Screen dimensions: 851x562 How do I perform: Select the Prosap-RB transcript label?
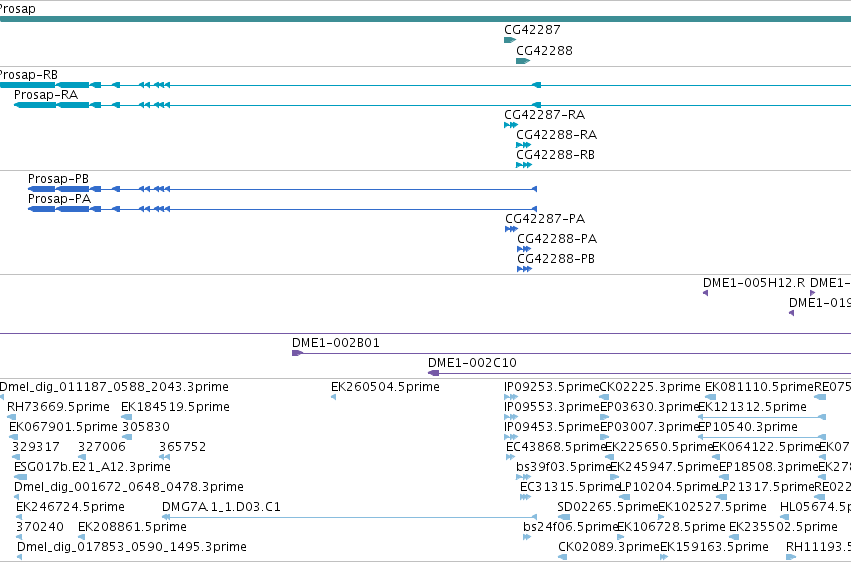tap(29, 74)
